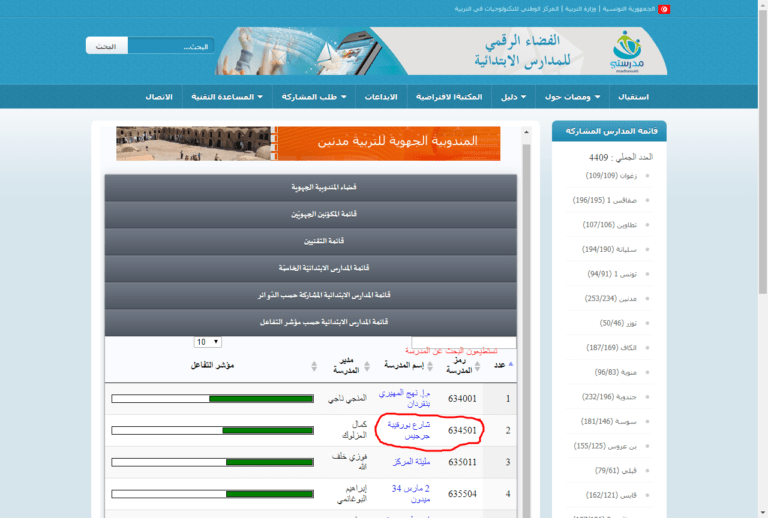The height and width of the screenshot is (518, 768).
Task: Sort by interaction index (مؤشر التفاعل) arrows
Action: click(111, 366)
